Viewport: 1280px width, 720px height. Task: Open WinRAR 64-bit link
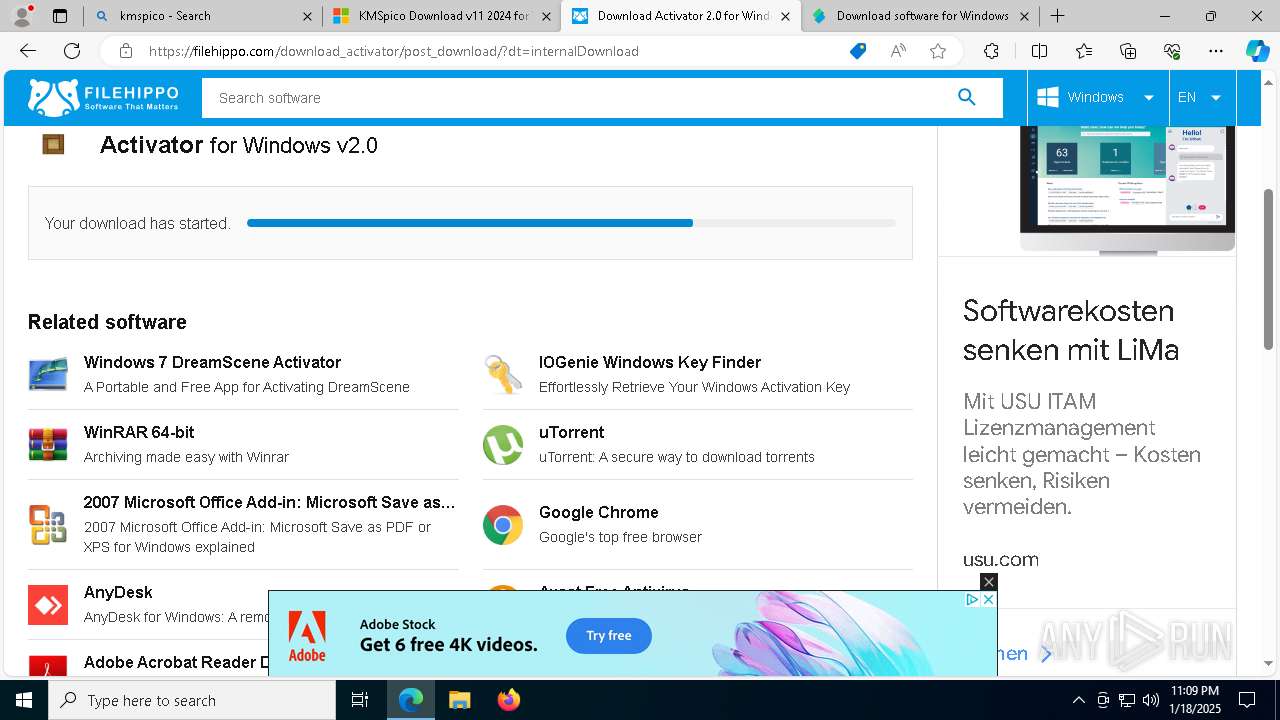coord(139,432)
